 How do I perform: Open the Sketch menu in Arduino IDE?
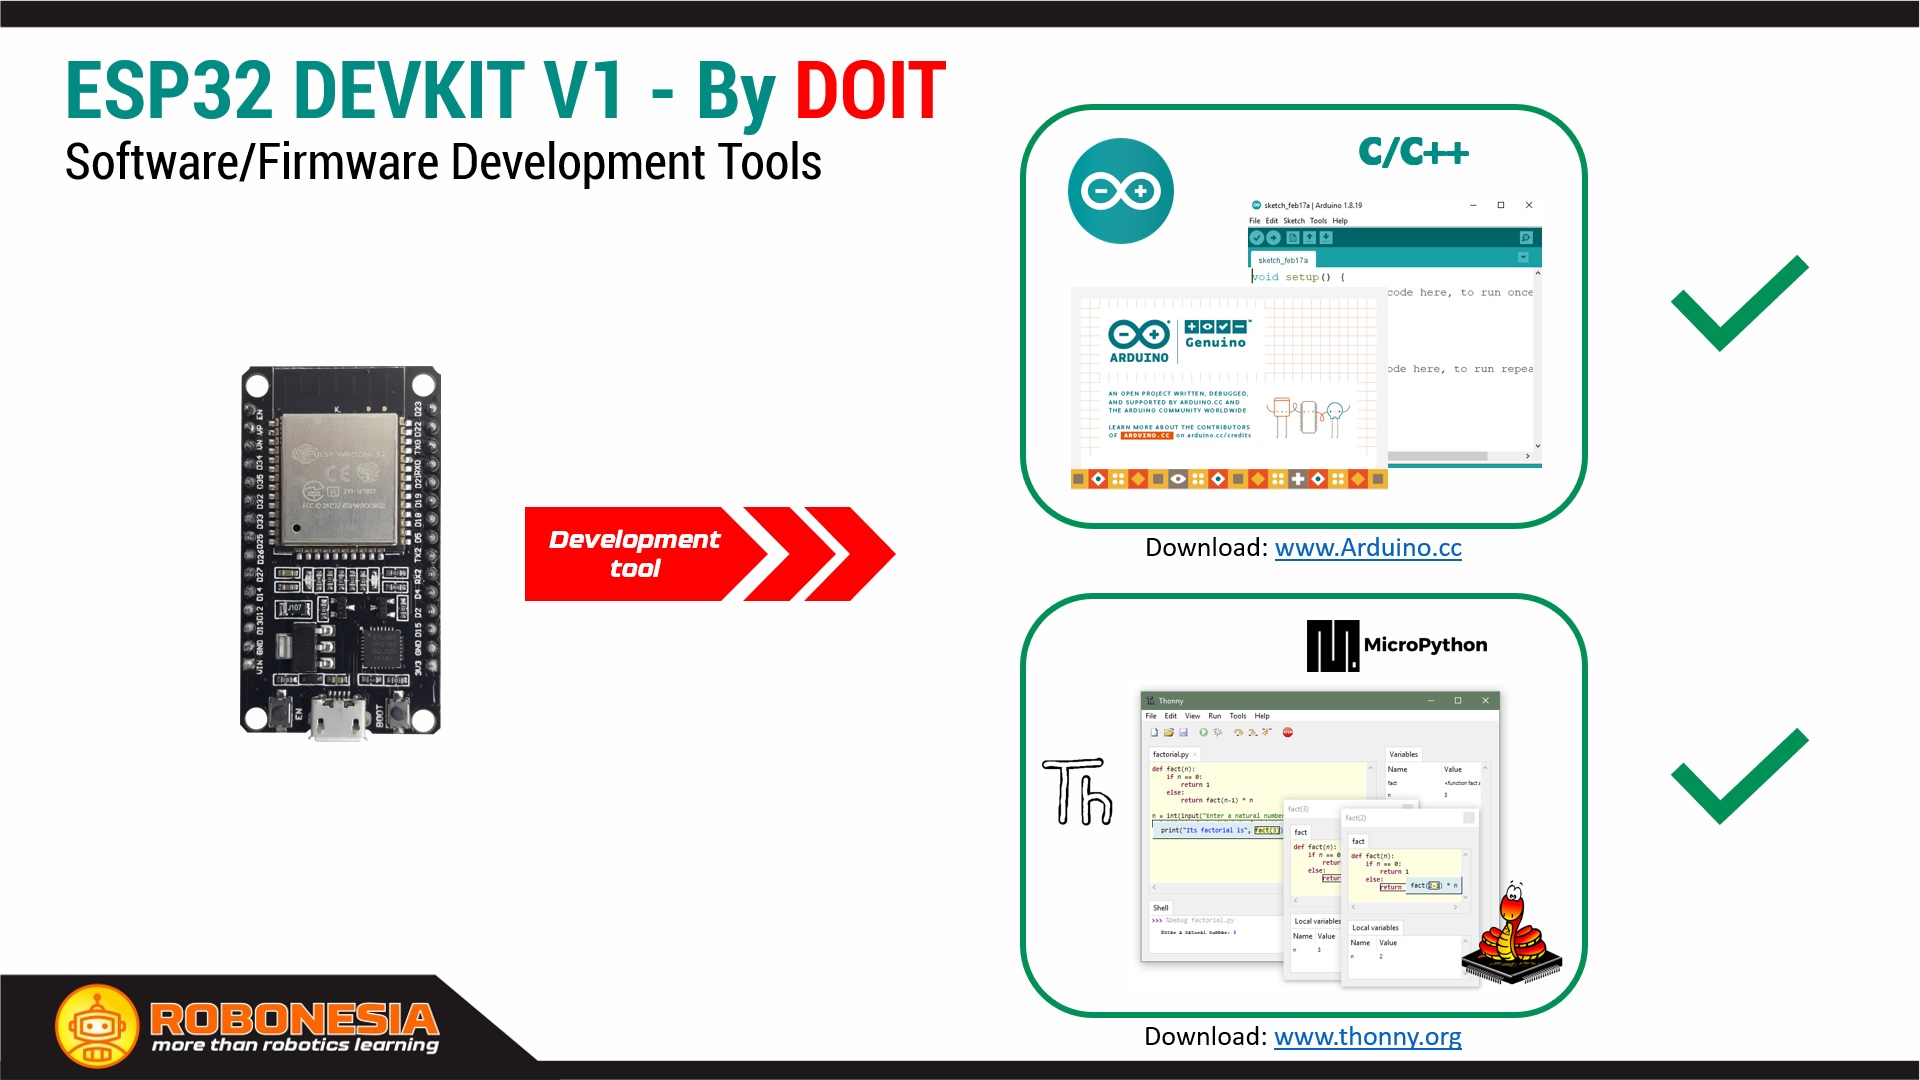[1294, 221]
